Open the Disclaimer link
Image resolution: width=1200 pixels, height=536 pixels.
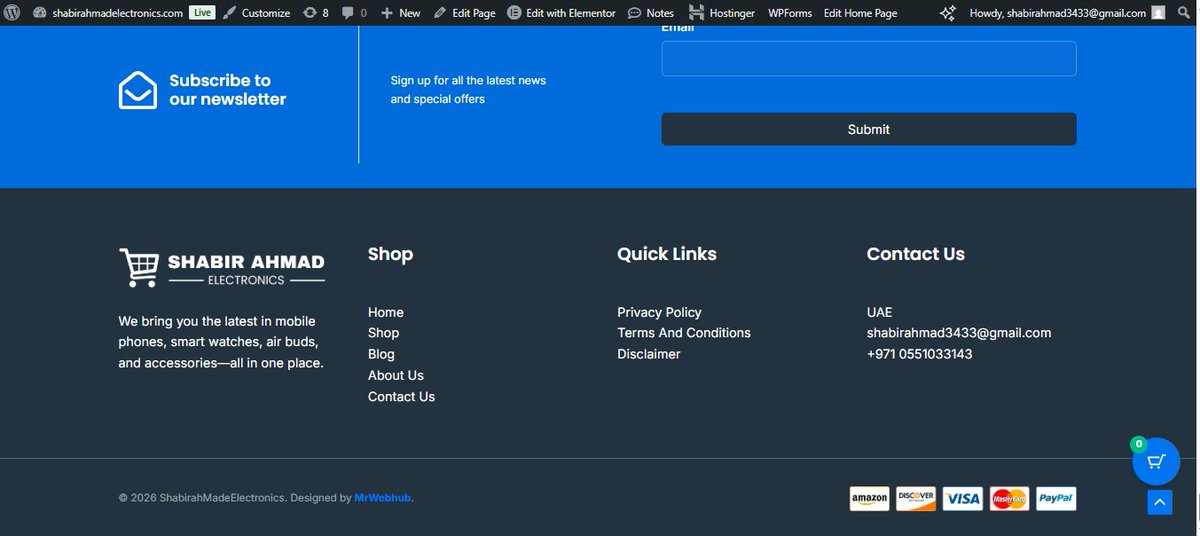tap(649, 354)
